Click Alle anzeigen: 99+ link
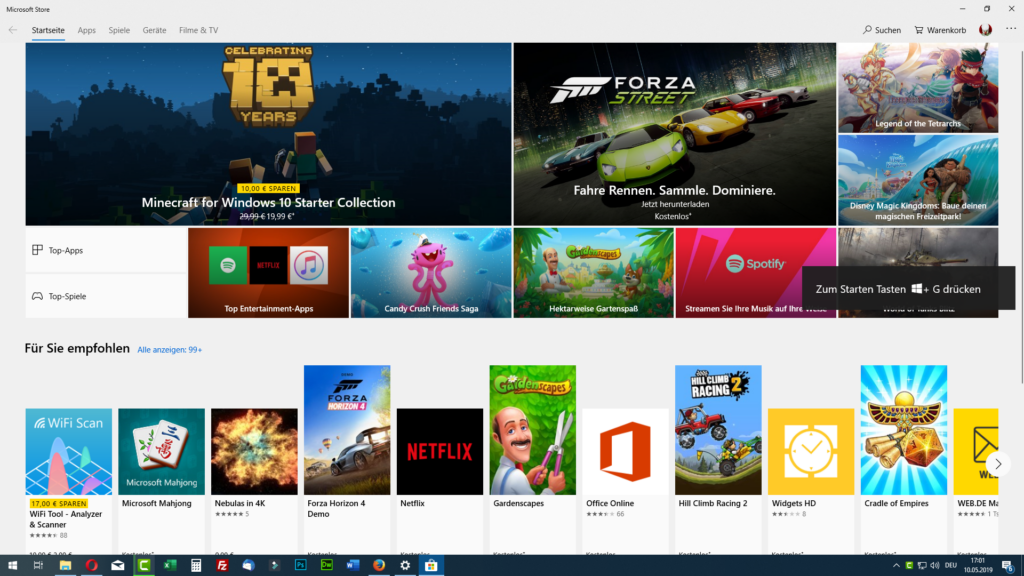 169,350
